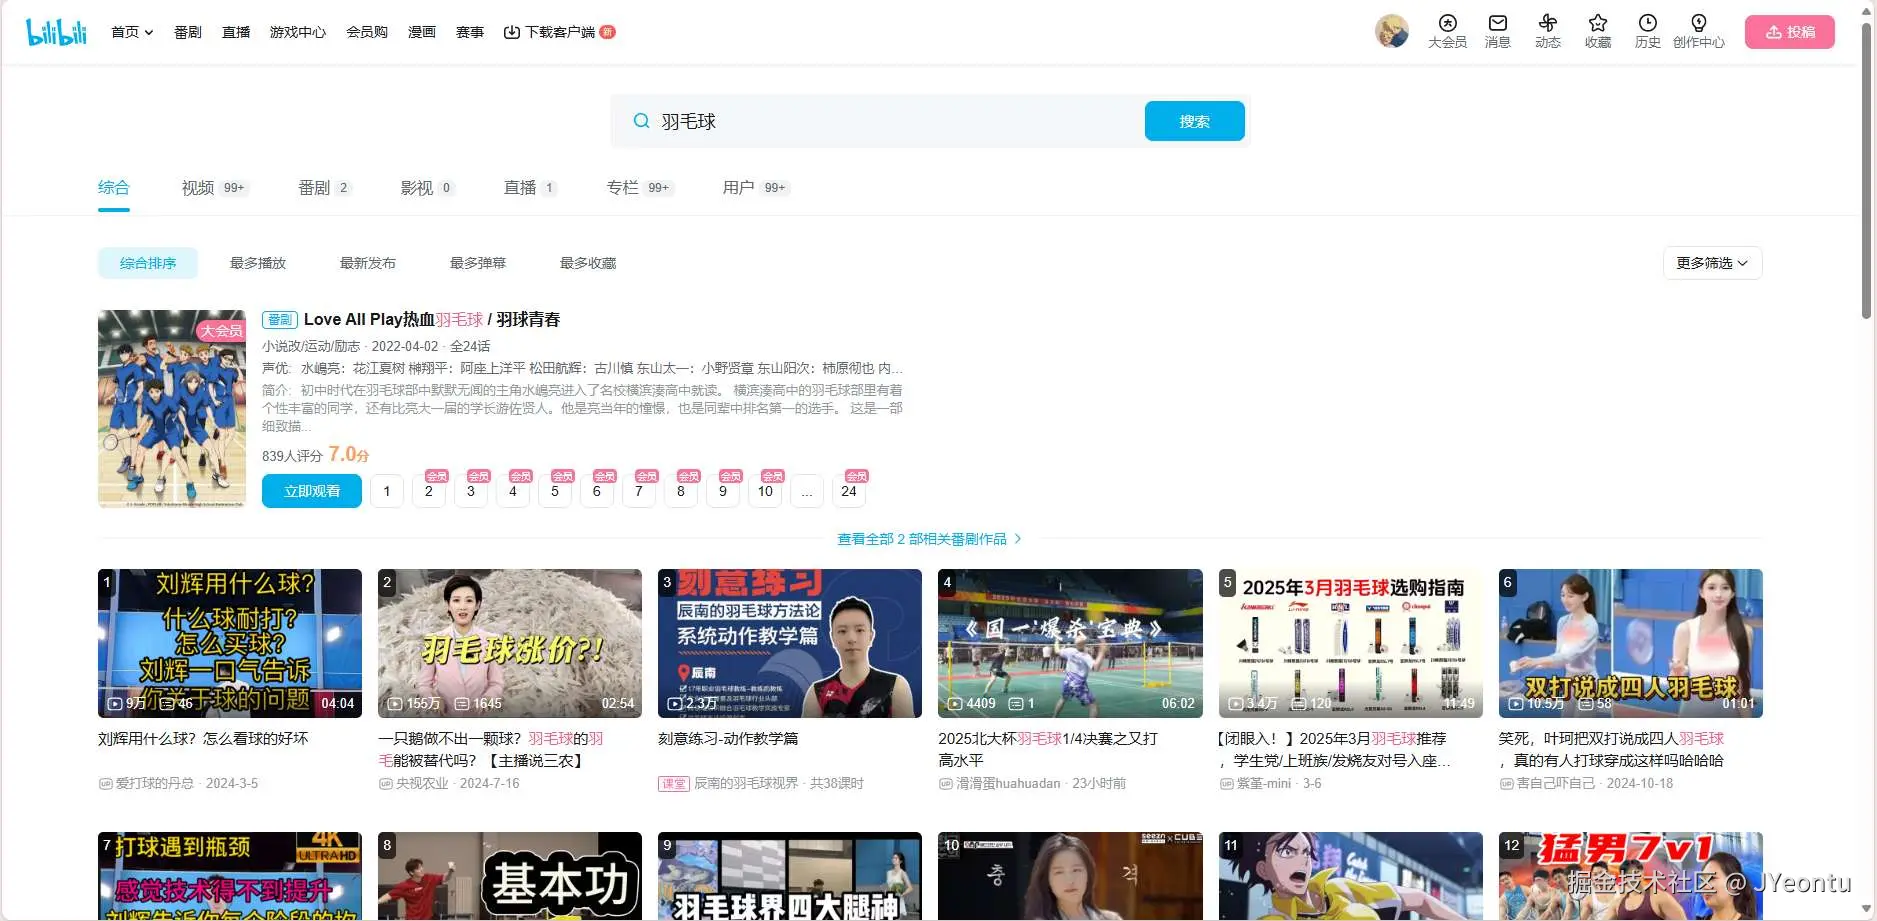Switch to the 影视 results tab

[427, 188]
